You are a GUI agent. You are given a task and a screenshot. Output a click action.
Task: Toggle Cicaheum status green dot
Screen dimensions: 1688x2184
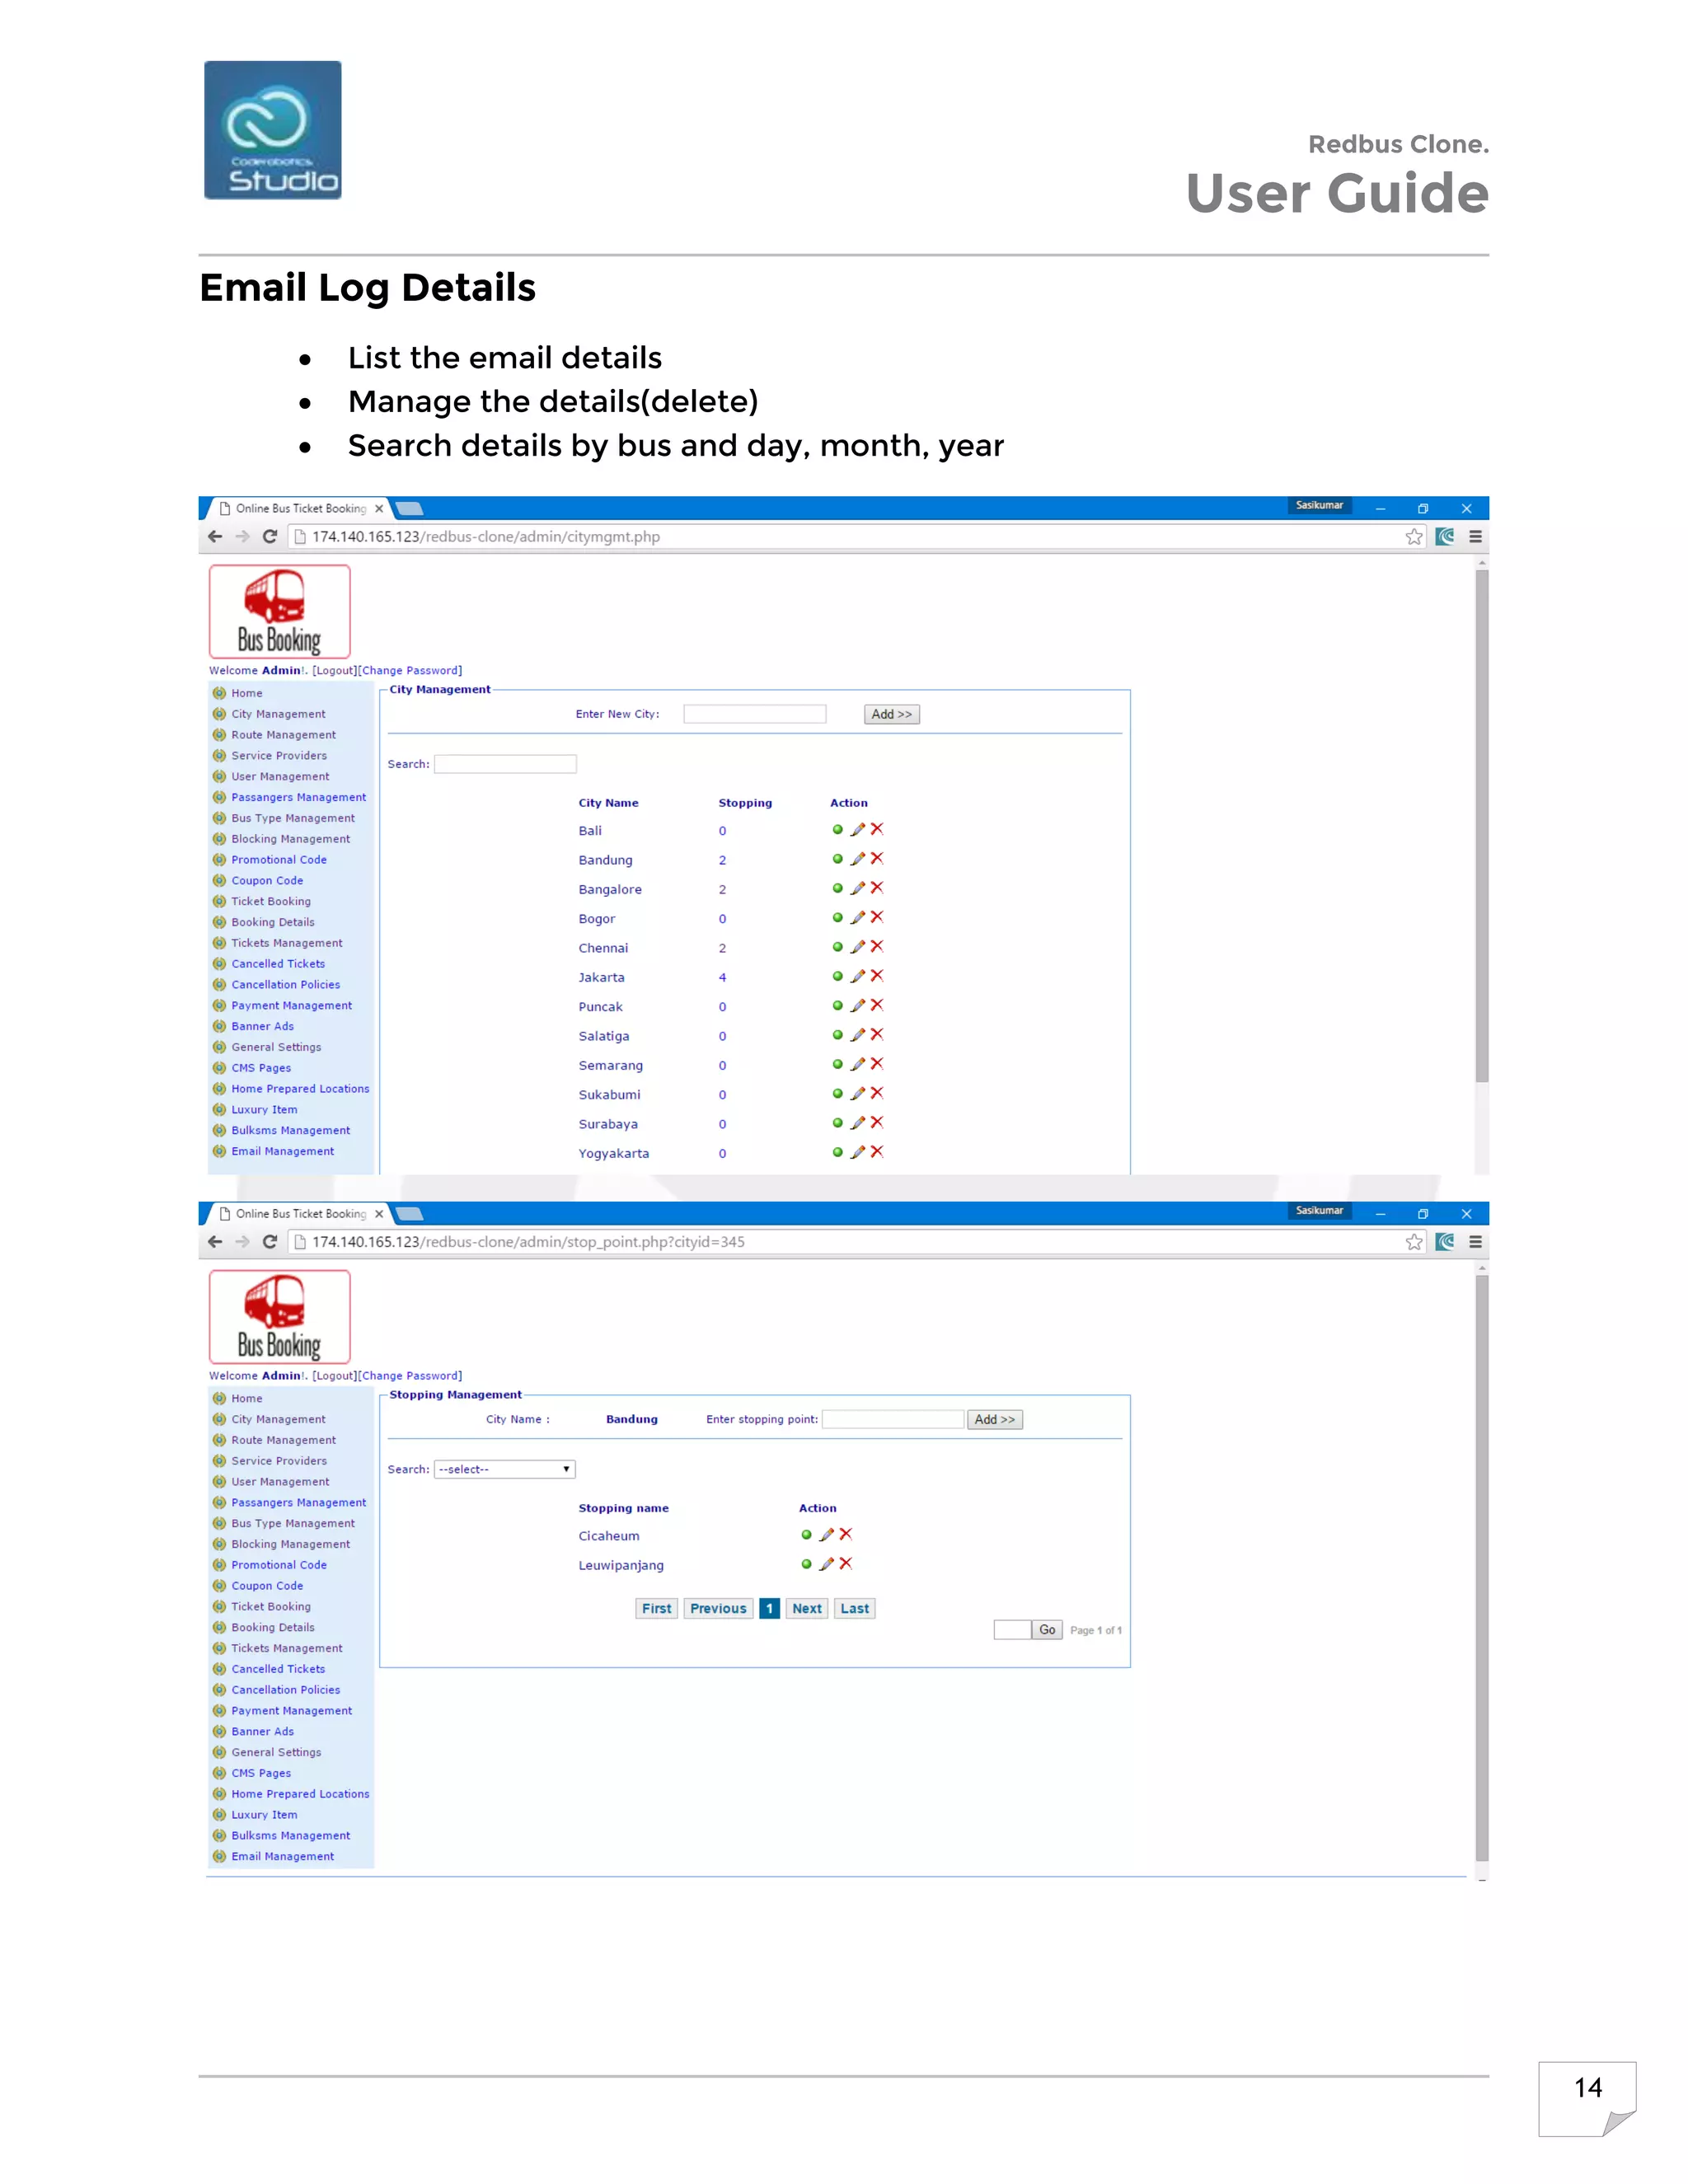point(807,1535)
